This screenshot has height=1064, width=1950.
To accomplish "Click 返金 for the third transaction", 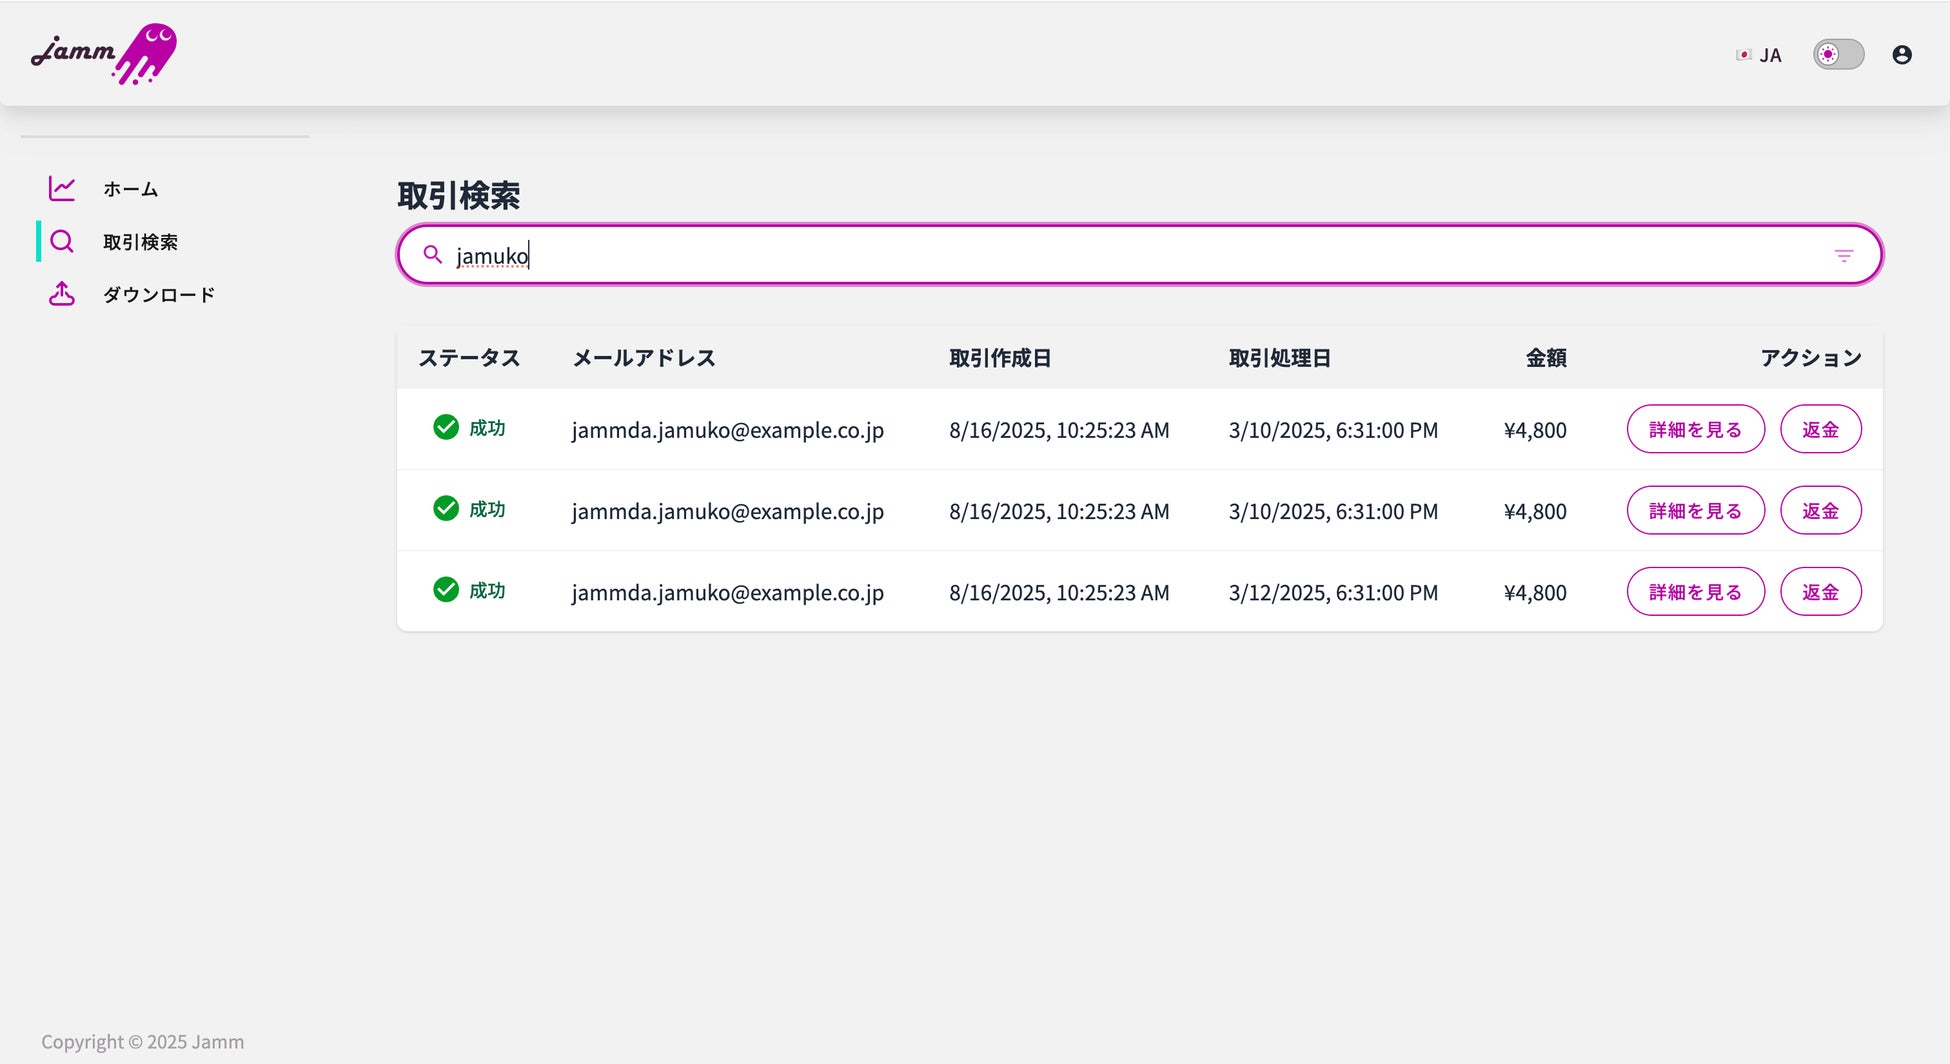I will (1820, 592).
